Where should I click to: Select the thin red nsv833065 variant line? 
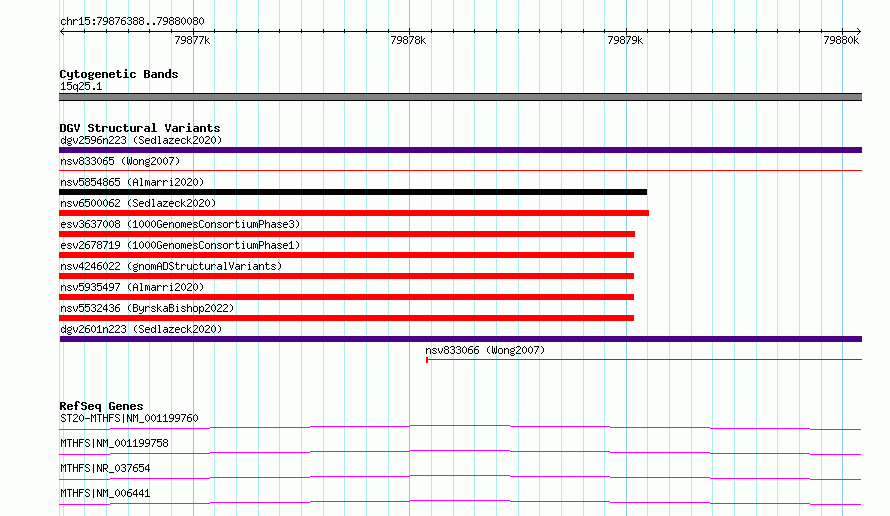[460, 170]
